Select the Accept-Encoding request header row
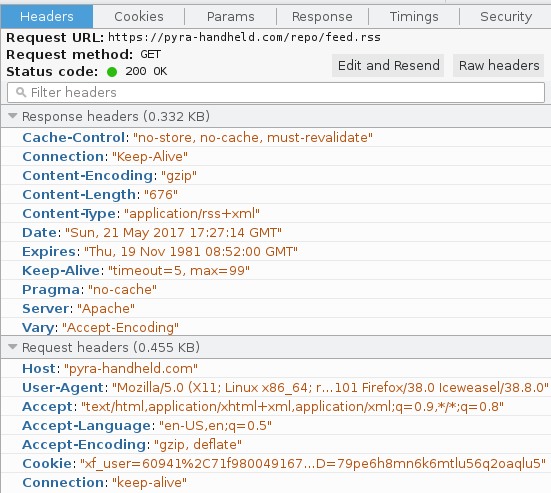This screenshot has width=551, height=493. click(276, 445)
